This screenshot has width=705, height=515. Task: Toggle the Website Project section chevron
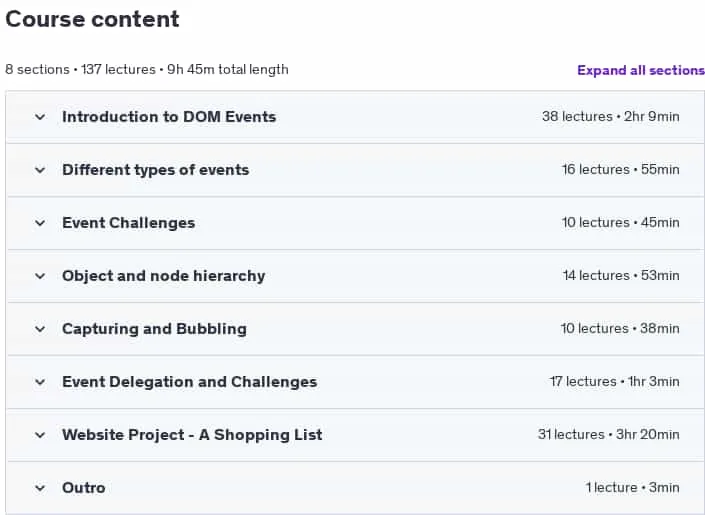coord(40,435)
